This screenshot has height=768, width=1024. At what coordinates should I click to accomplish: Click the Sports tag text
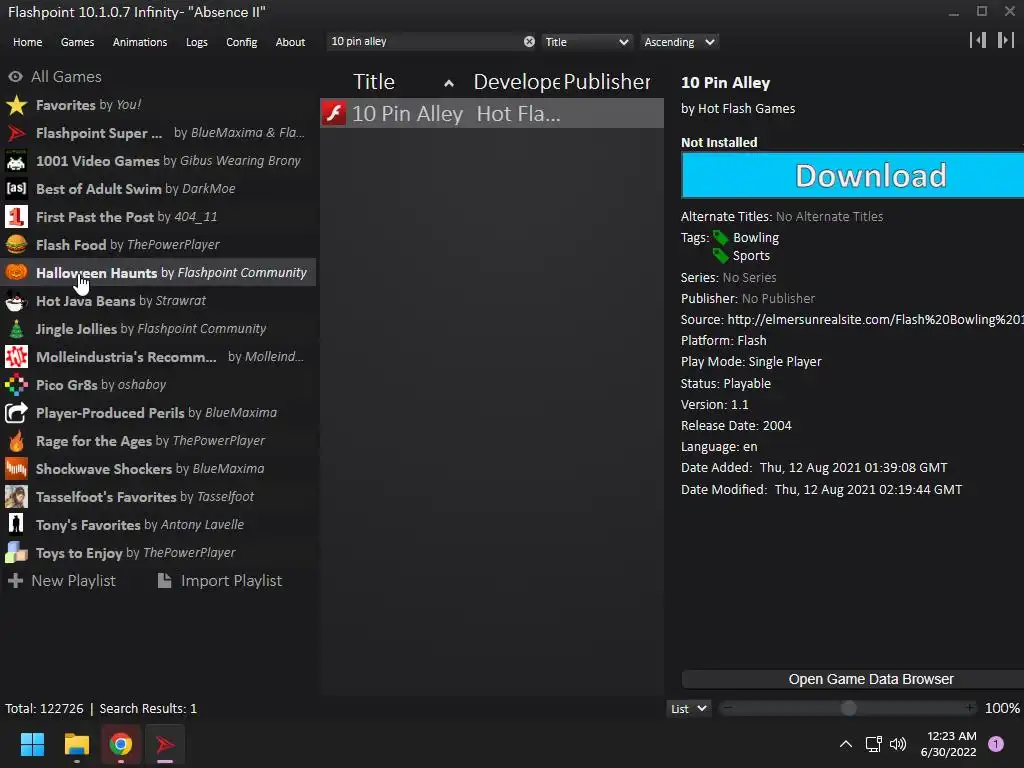tap(751, 256)
